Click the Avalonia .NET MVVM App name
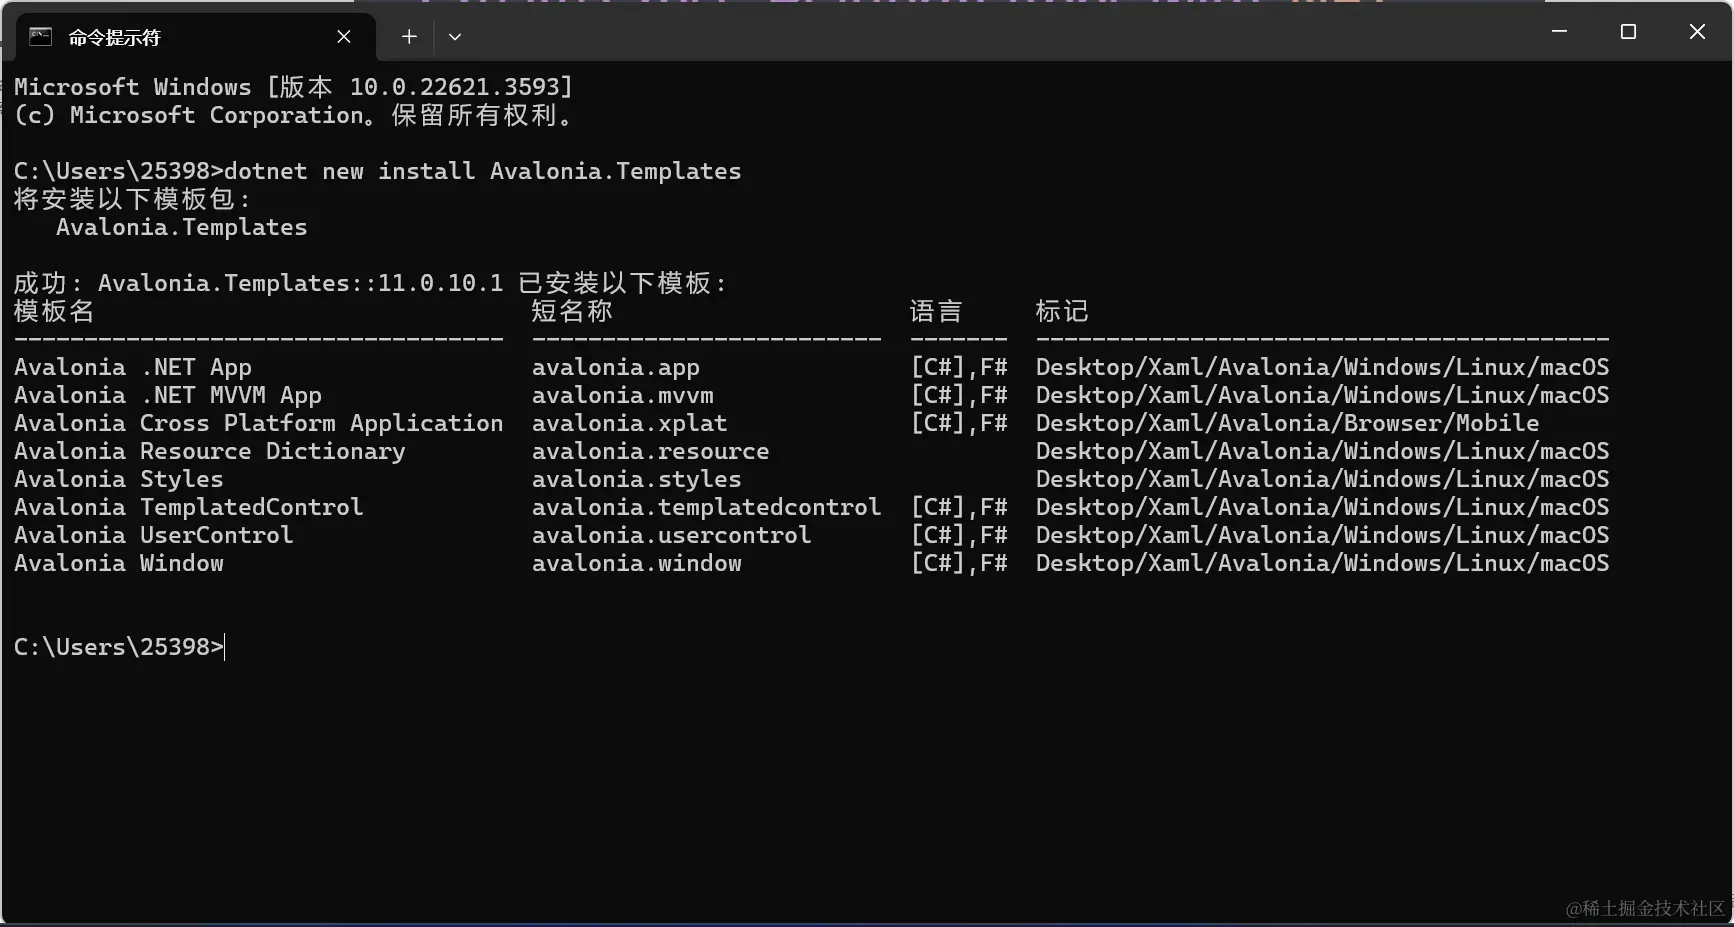Image resolution: width=1734 pixels, height=927 pixels. click(x=168, y=395)
